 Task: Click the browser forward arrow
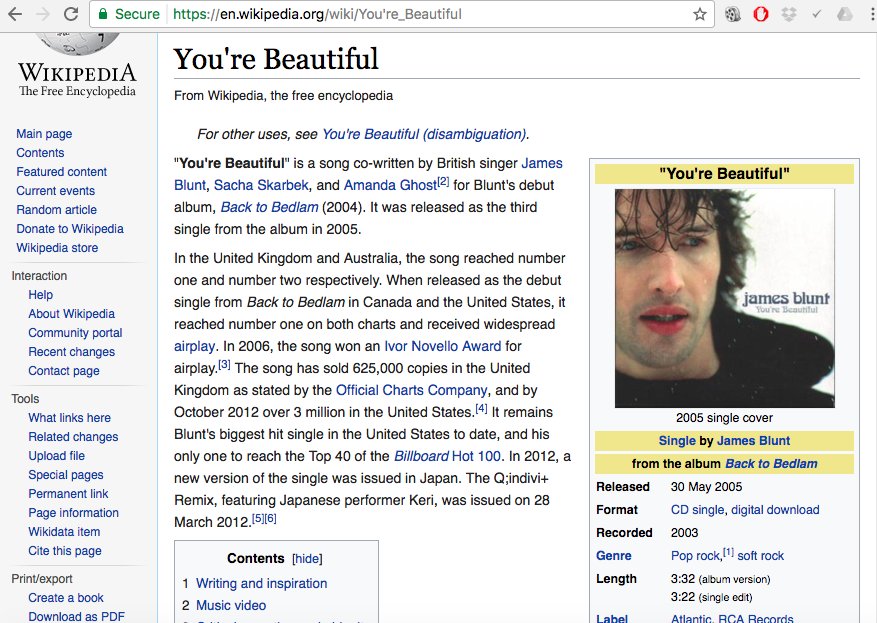pyautogui.click(x=43, y=14)
